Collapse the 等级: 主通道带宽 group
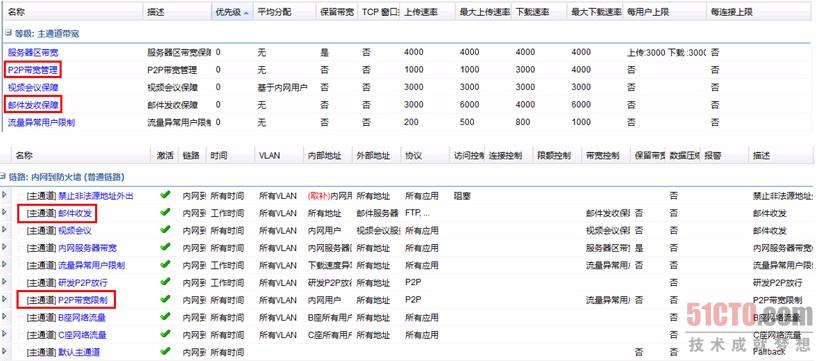820x361 pixels. [8, 33]
